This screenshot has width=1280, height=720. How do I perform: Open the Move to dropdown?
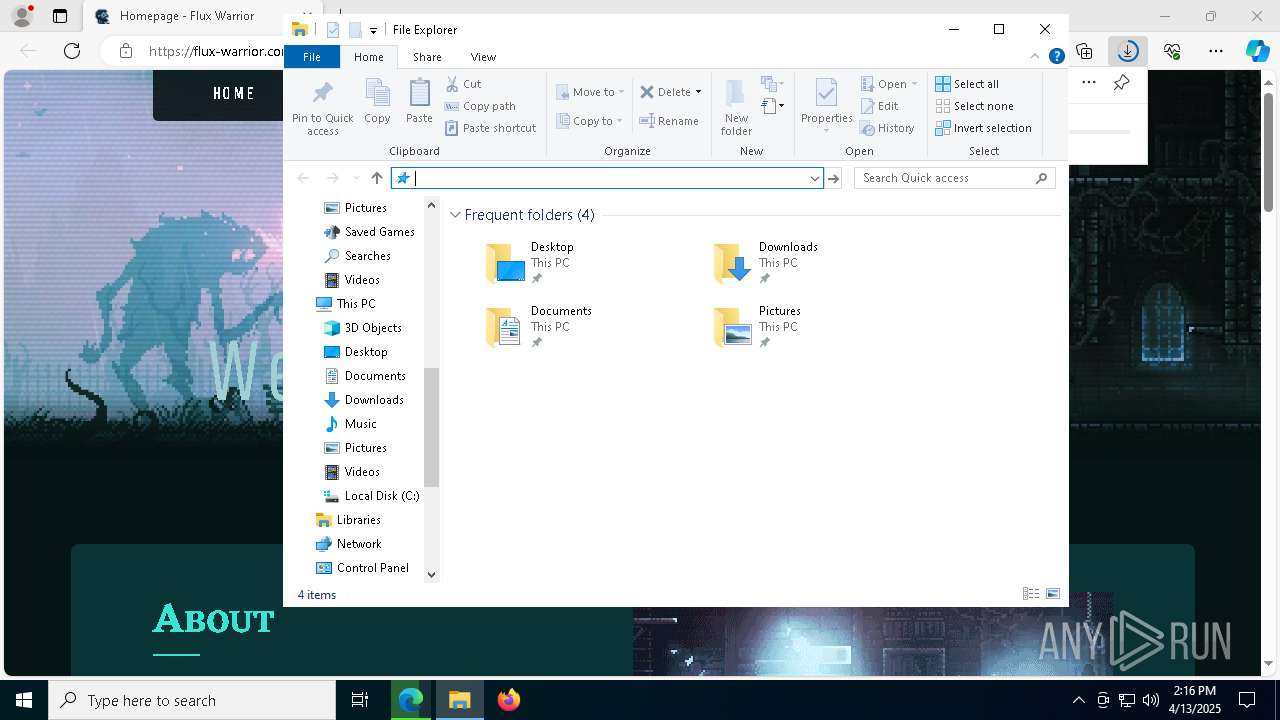coord(590,92)
